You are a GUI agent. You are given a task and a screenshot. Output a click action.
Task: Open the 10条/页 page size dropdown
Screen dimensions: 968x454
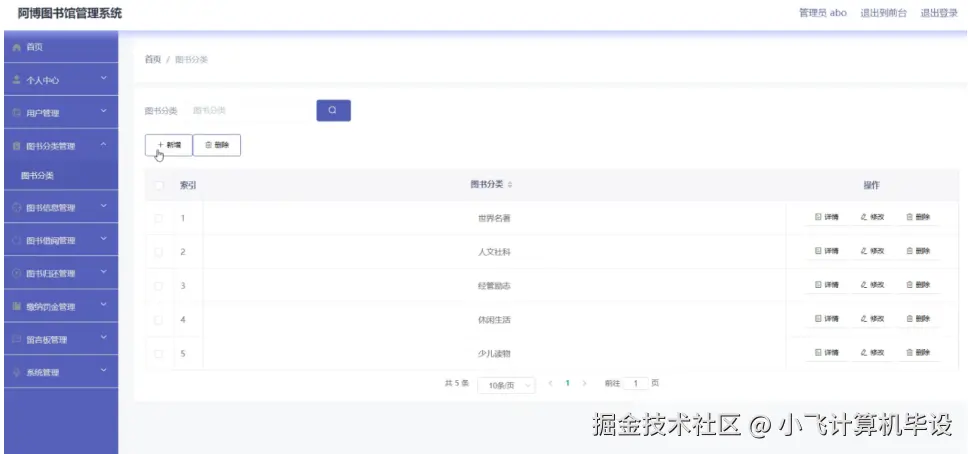[x=506, y=385]
